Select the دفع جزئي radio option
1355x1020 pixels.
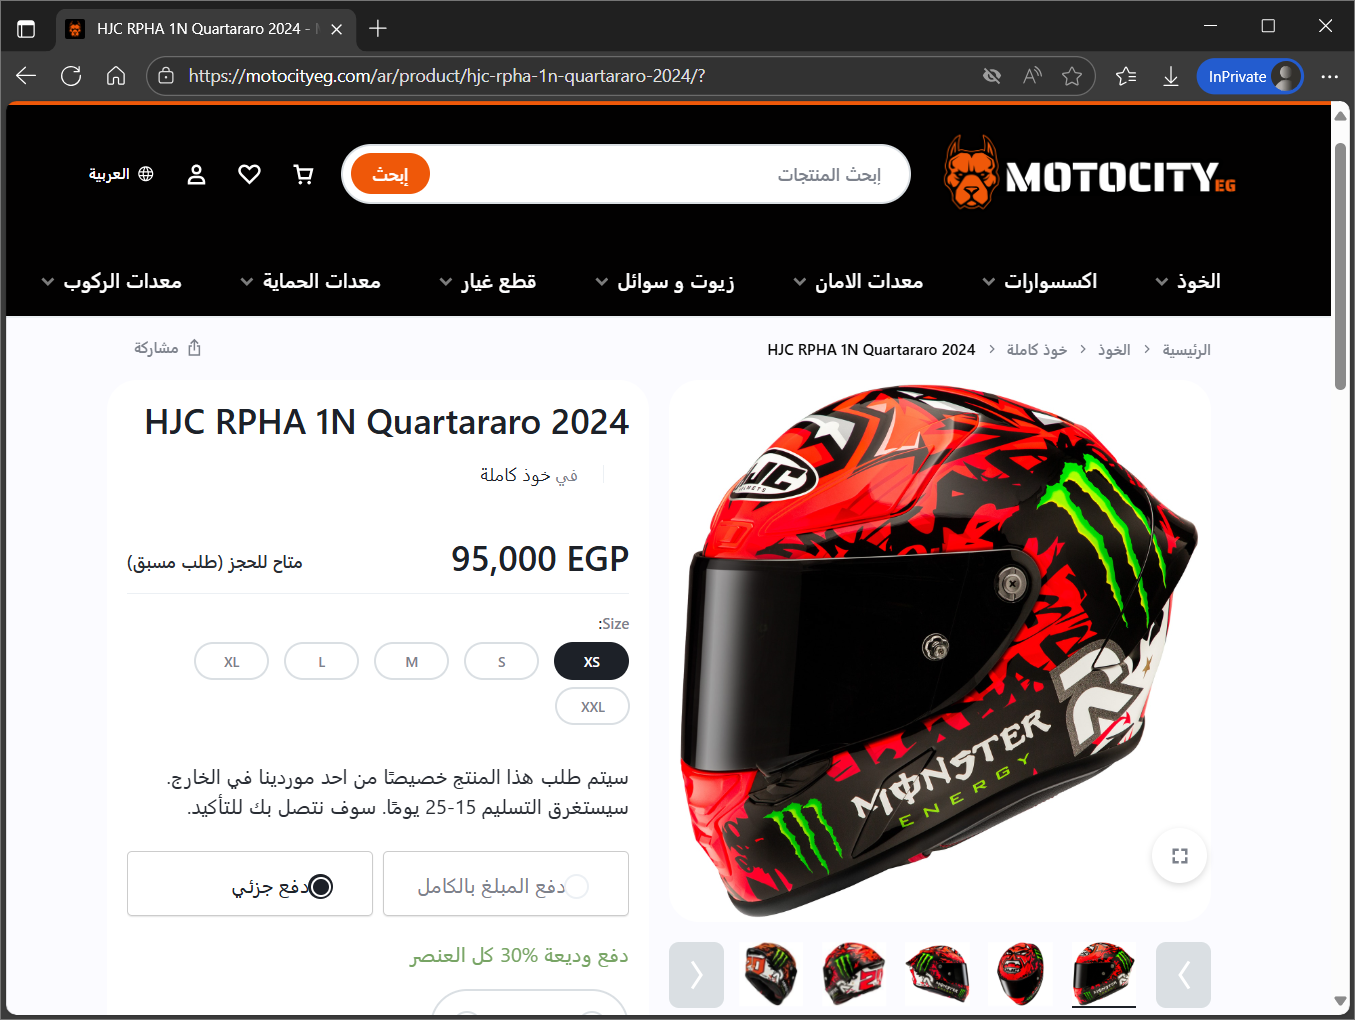click(321, 886)
